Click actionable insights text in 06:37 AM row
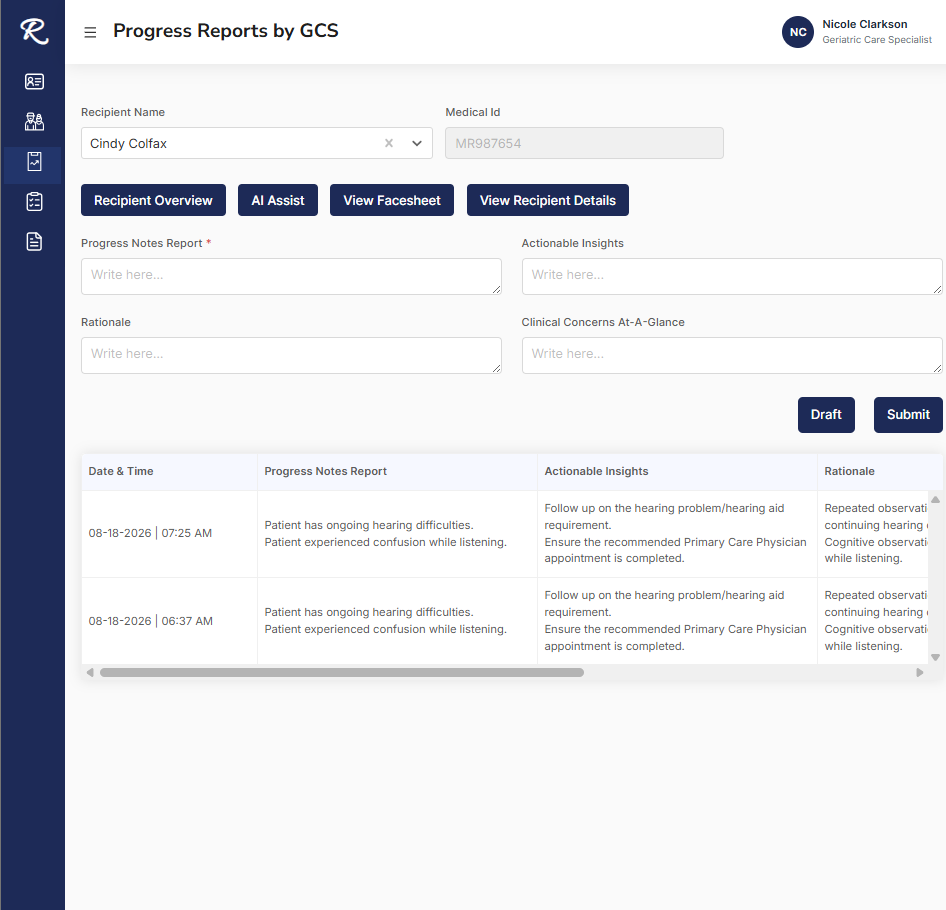This screenshot has width=946, height=910. 675,620
